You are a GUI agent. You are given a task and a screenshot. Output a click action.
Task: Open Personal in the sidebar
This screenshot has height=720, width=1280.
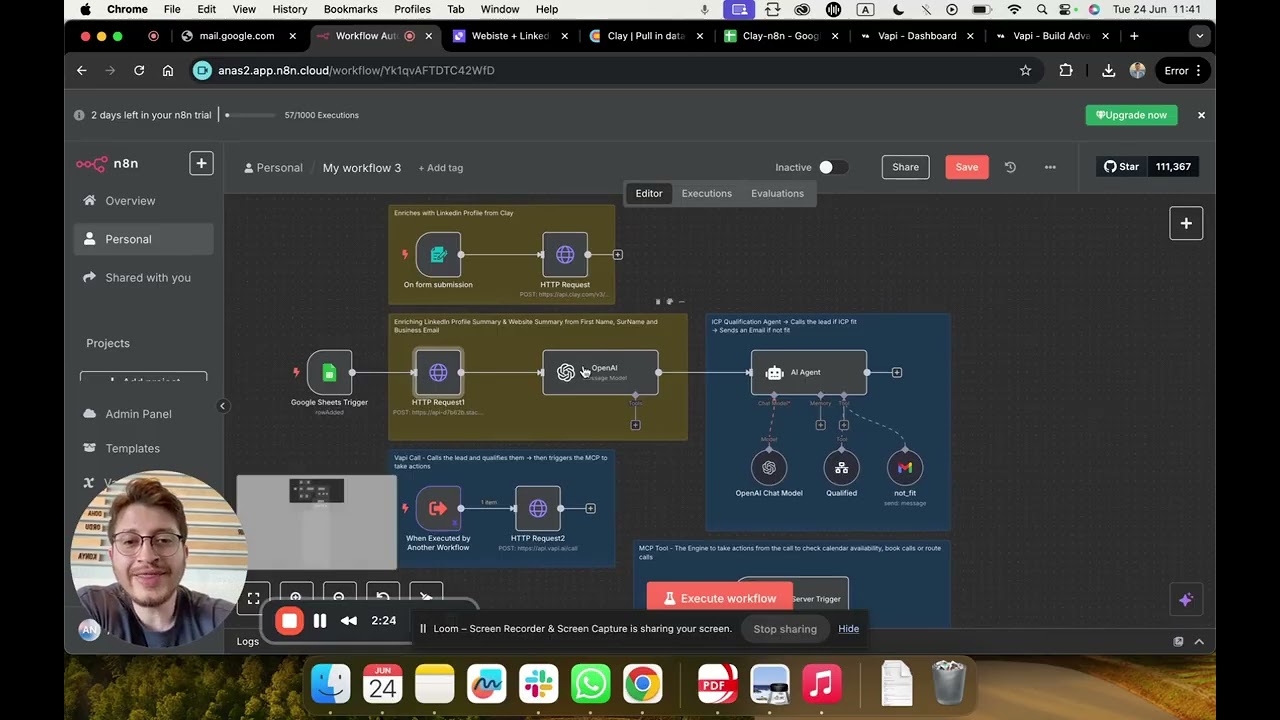143,239
